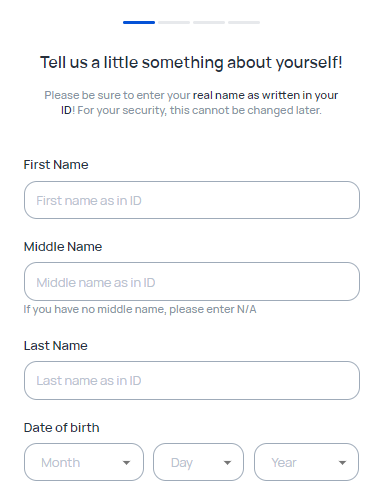Select the Last Name input field
Image resolution: width=385 pixels, height=494 pixels.
(192, 380)
